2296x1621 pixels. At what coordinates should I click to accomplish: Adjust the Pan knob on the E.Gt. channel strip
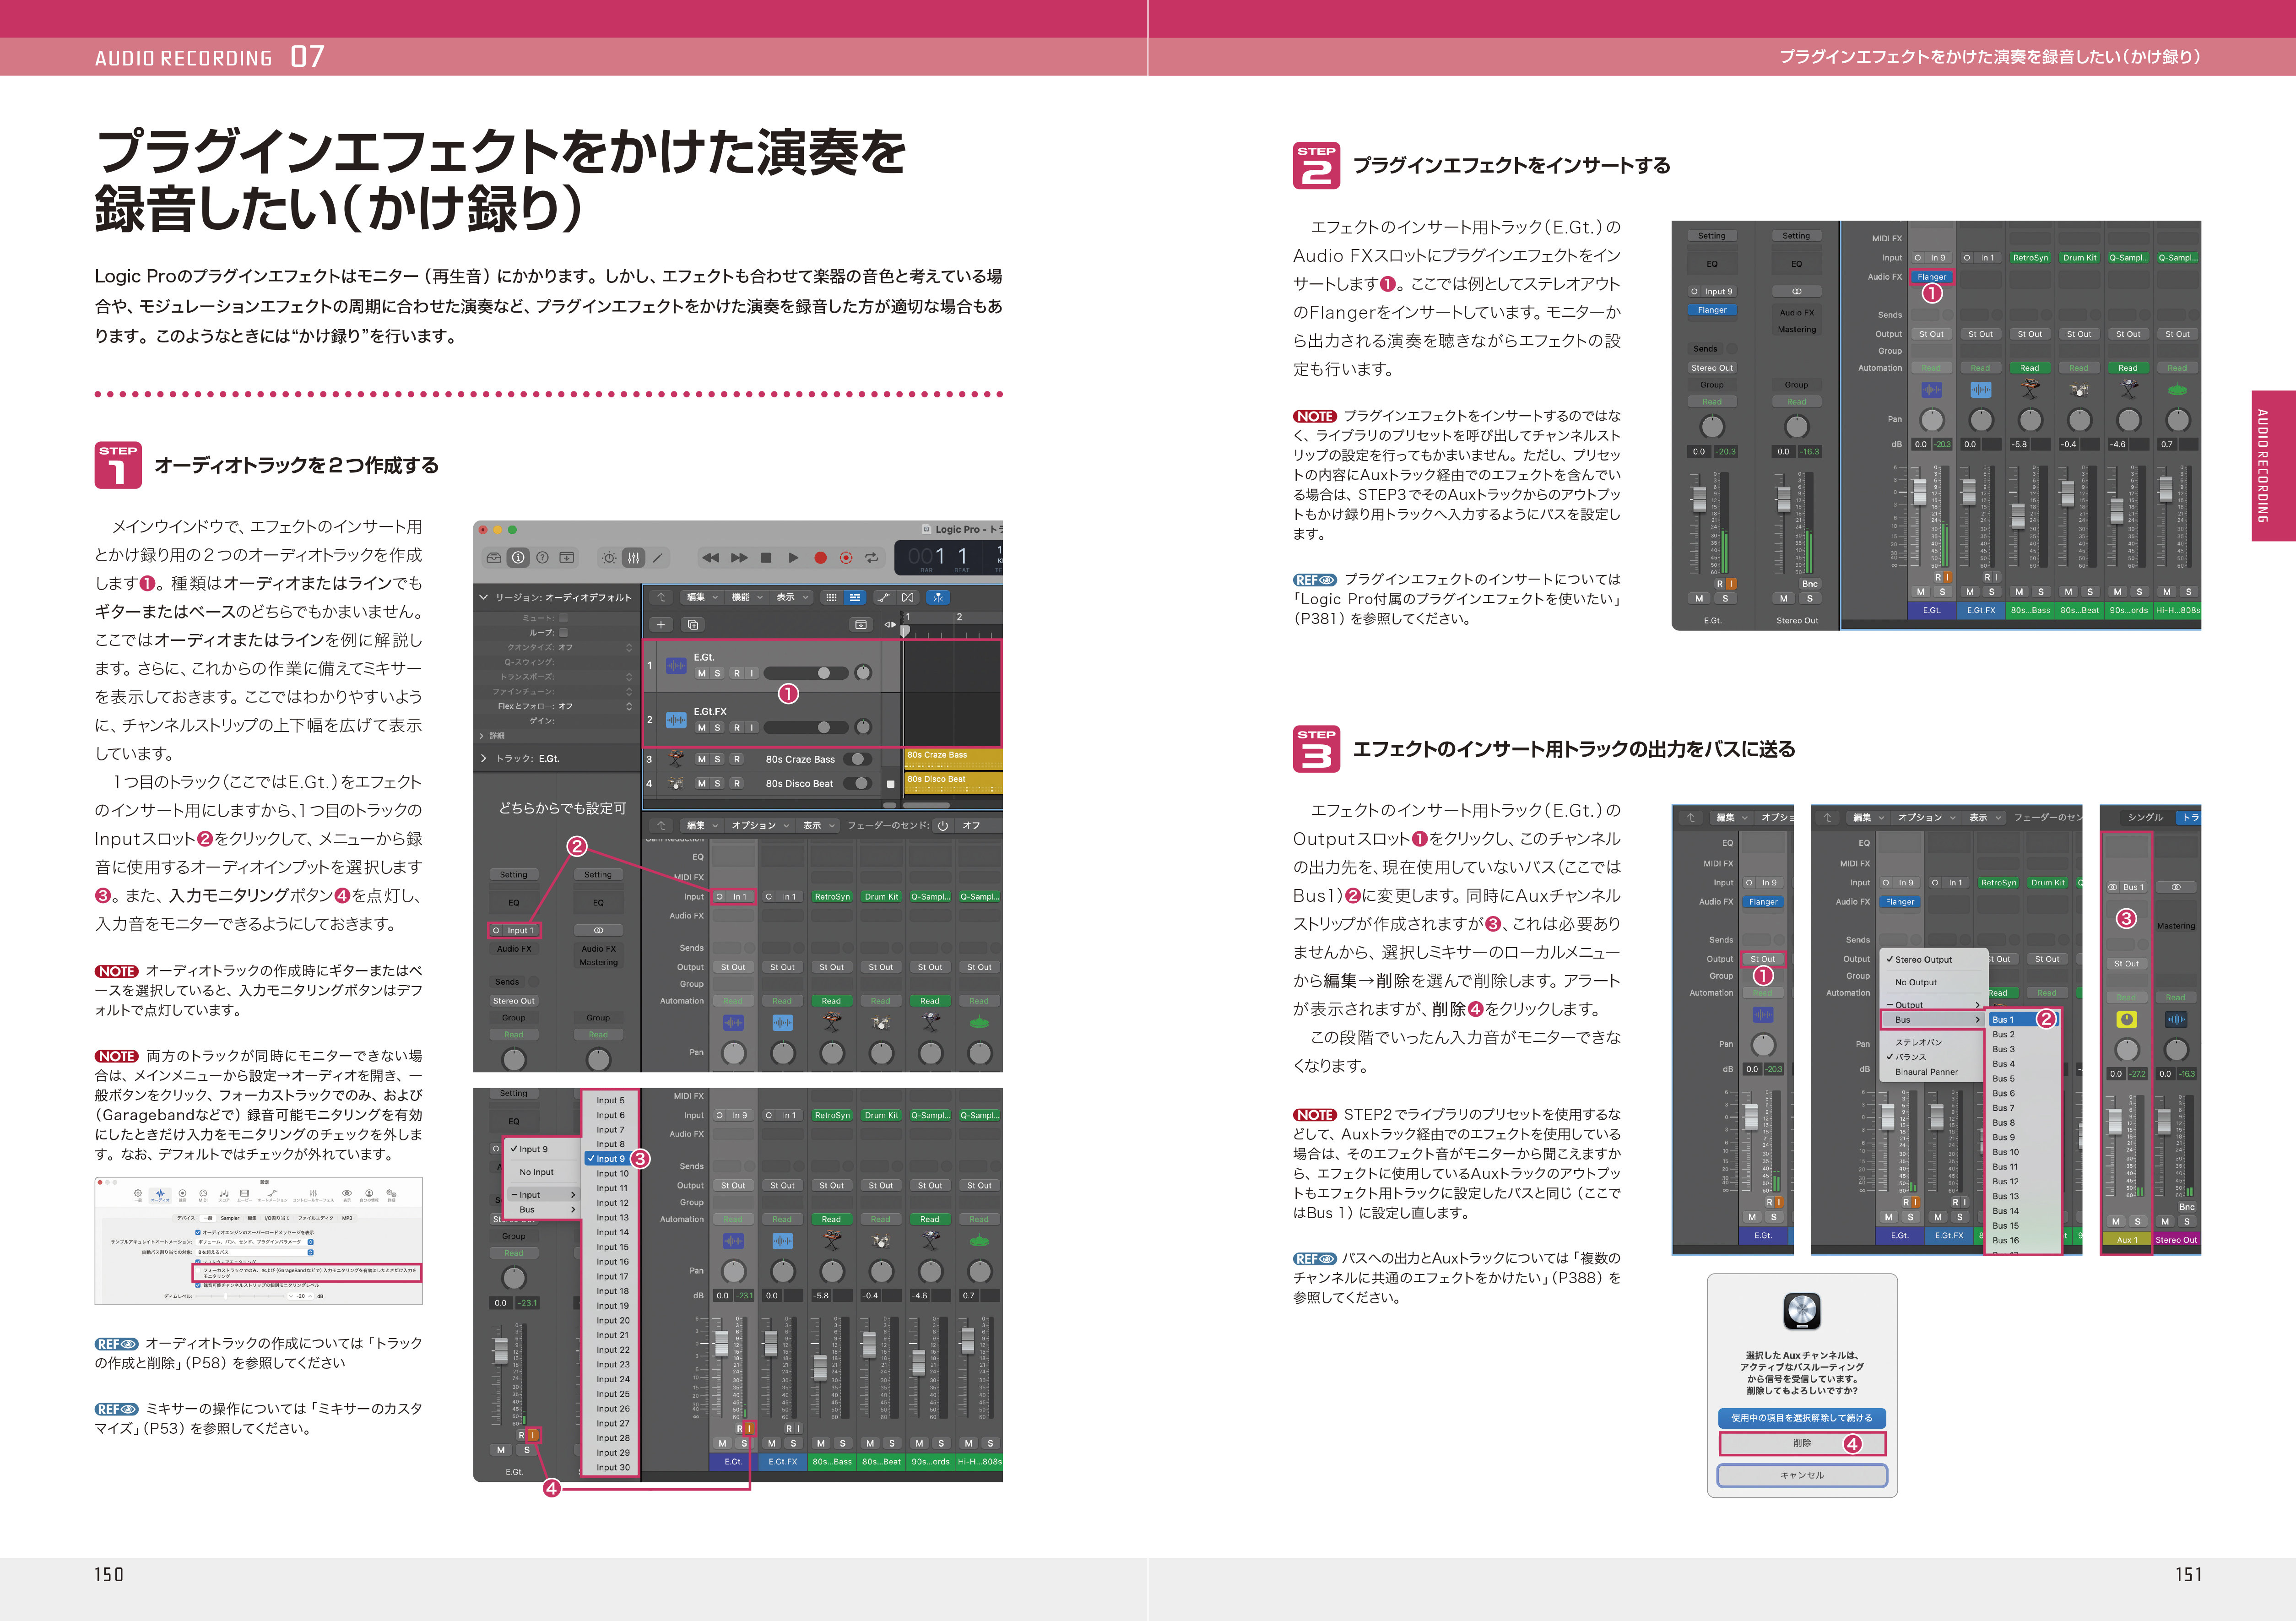[x=734, y=1053]
